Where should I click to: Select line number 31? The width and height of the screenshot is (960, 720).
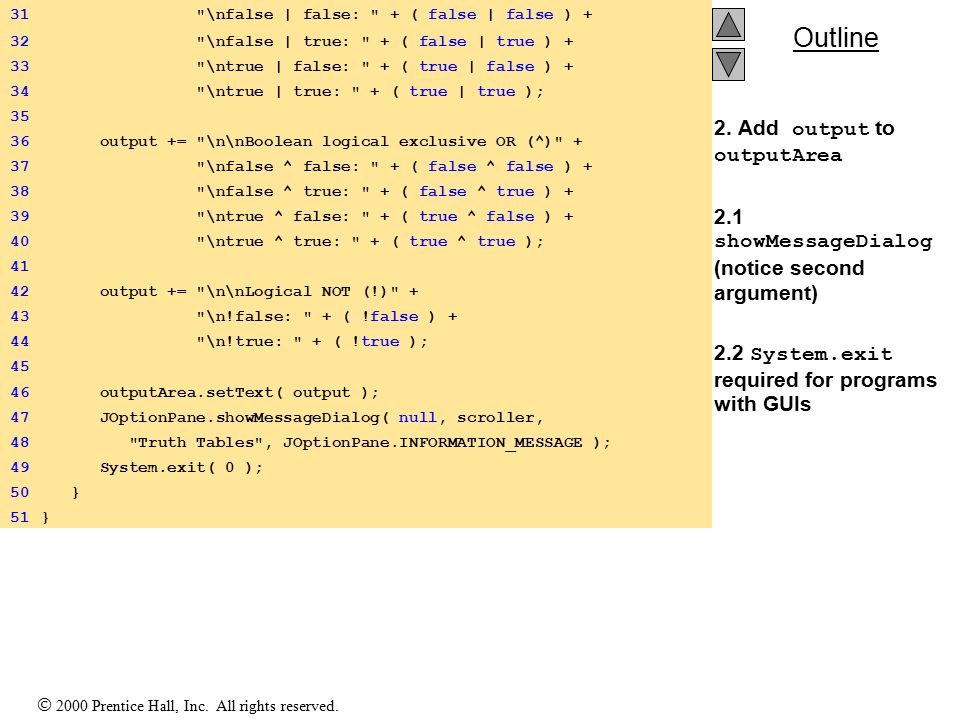click(20, 14)
